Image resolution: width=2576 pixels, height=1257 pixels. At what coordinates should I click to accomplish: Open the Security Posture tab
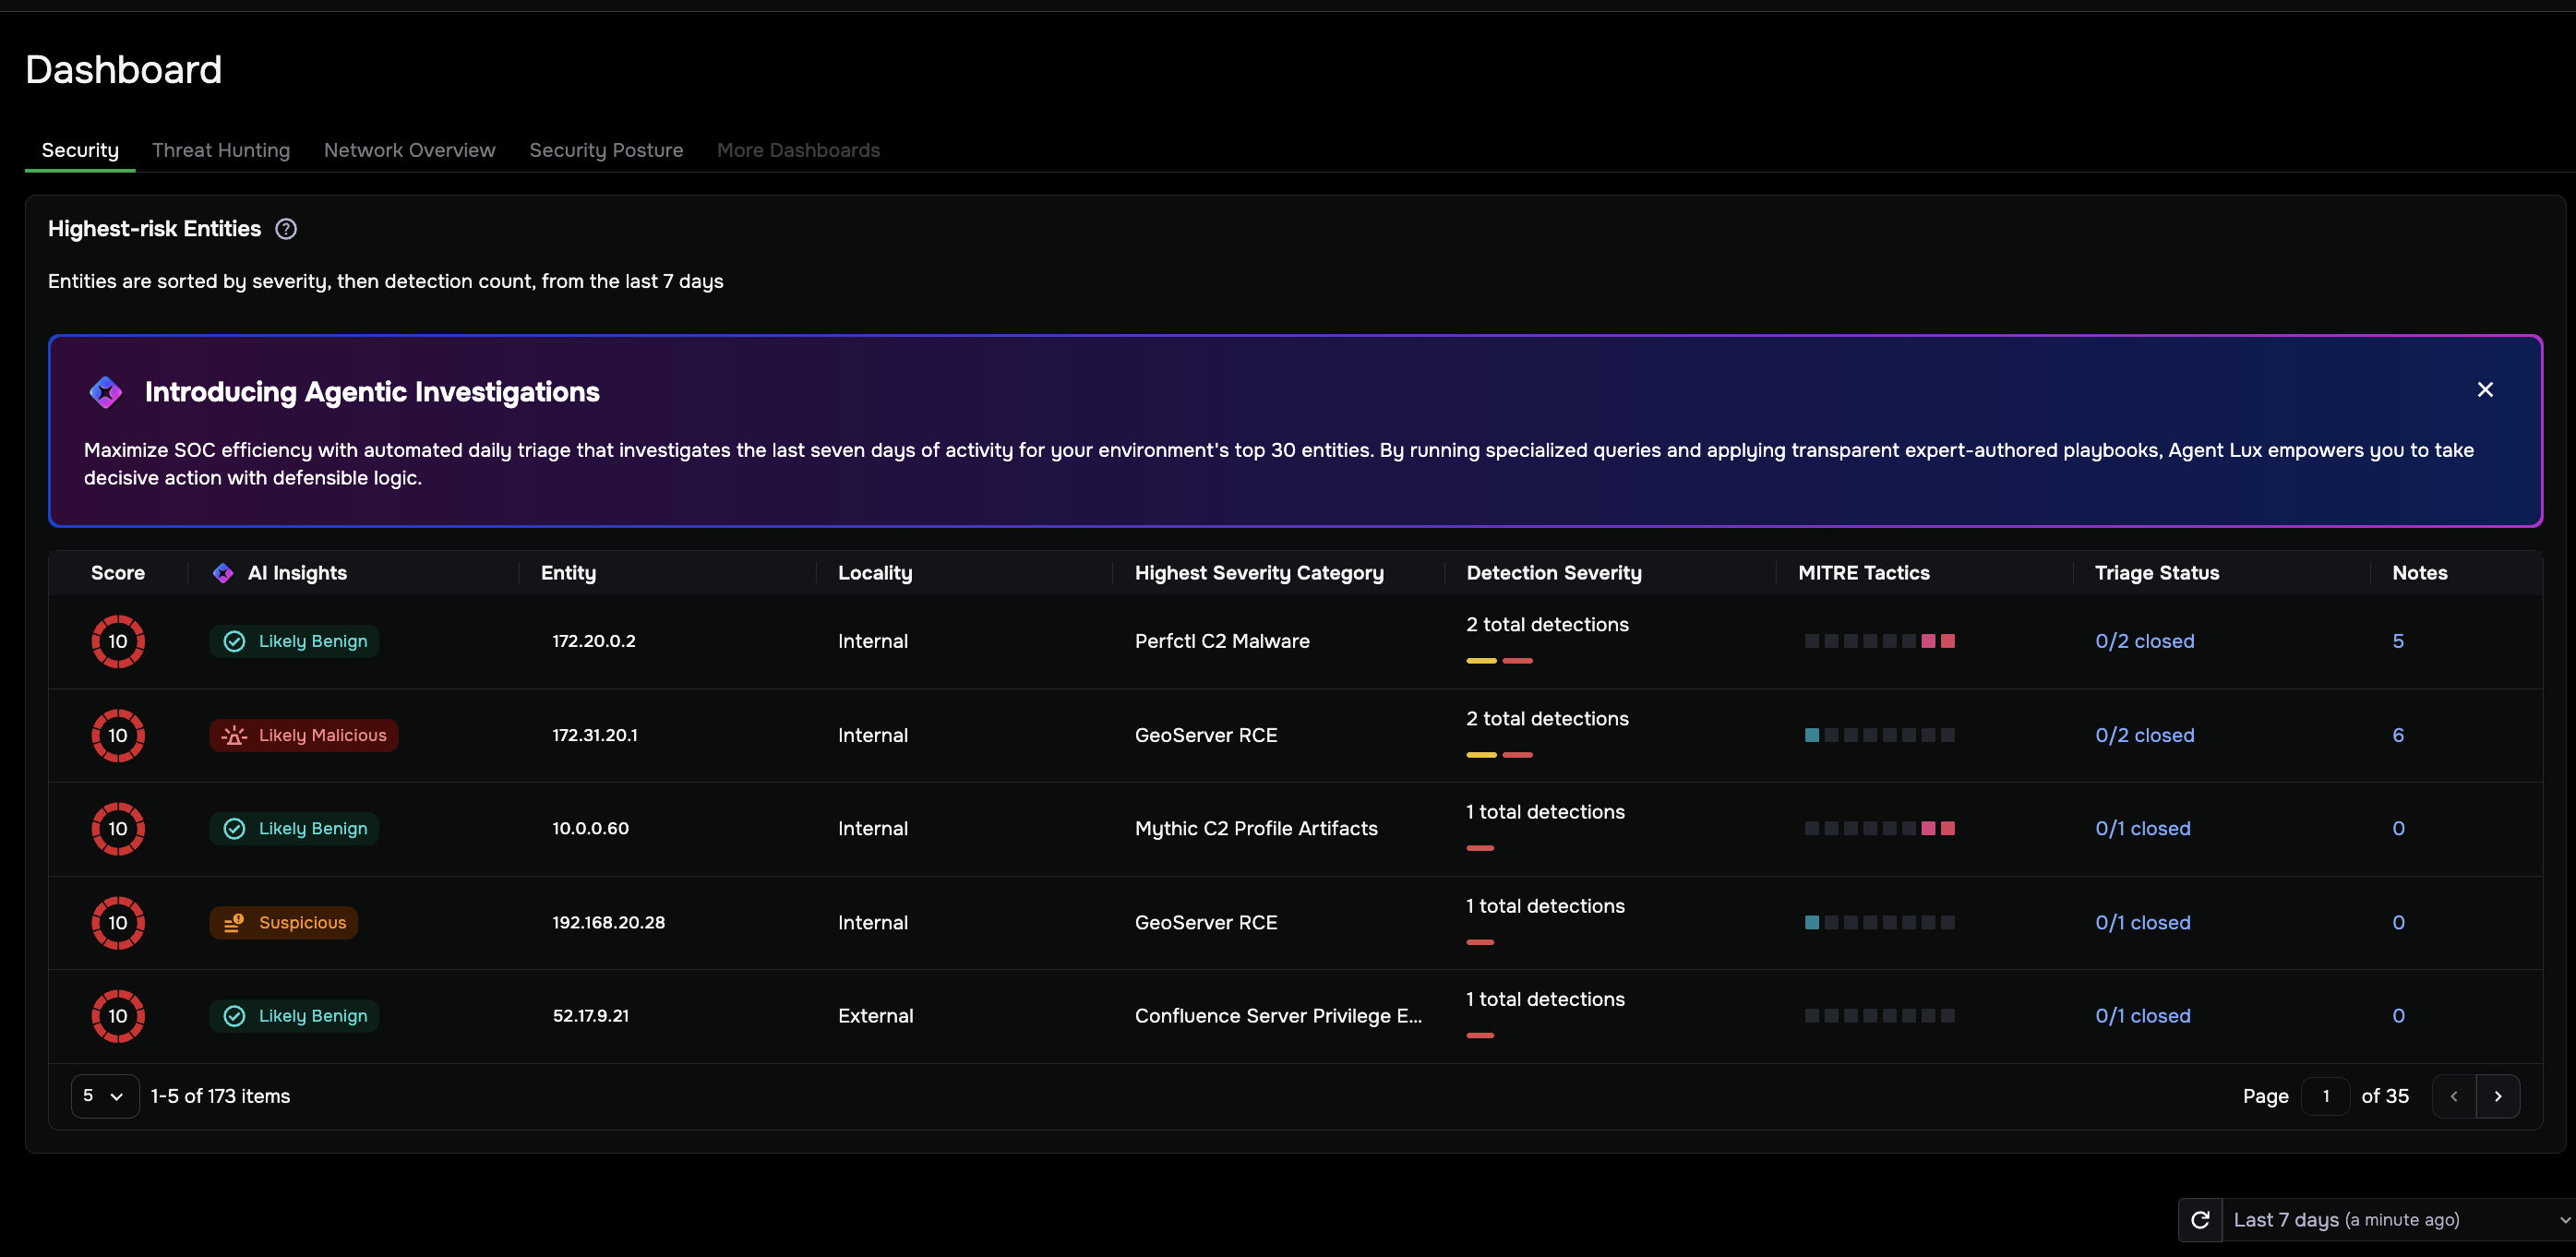(x=606, y=150)
